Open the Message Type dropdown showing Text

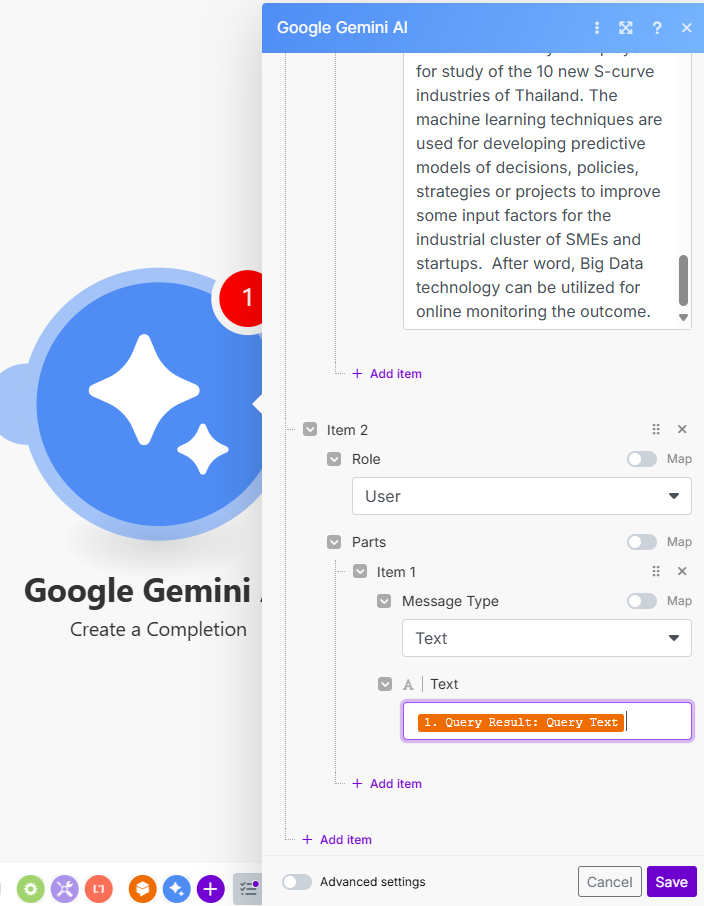coord(546,638)
